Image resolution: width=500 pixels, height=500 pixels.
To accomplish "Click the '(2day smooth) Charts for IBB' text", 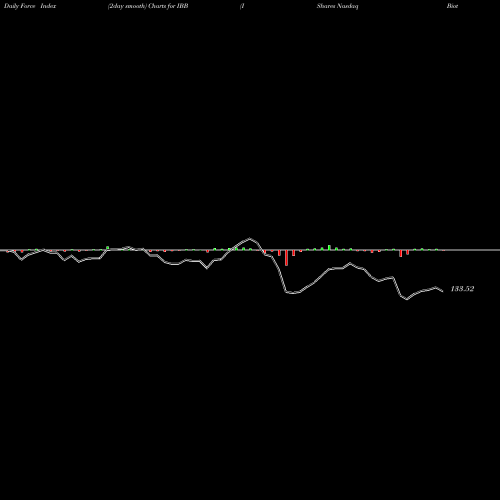I will pyautogui.click(x=148, y=6).
